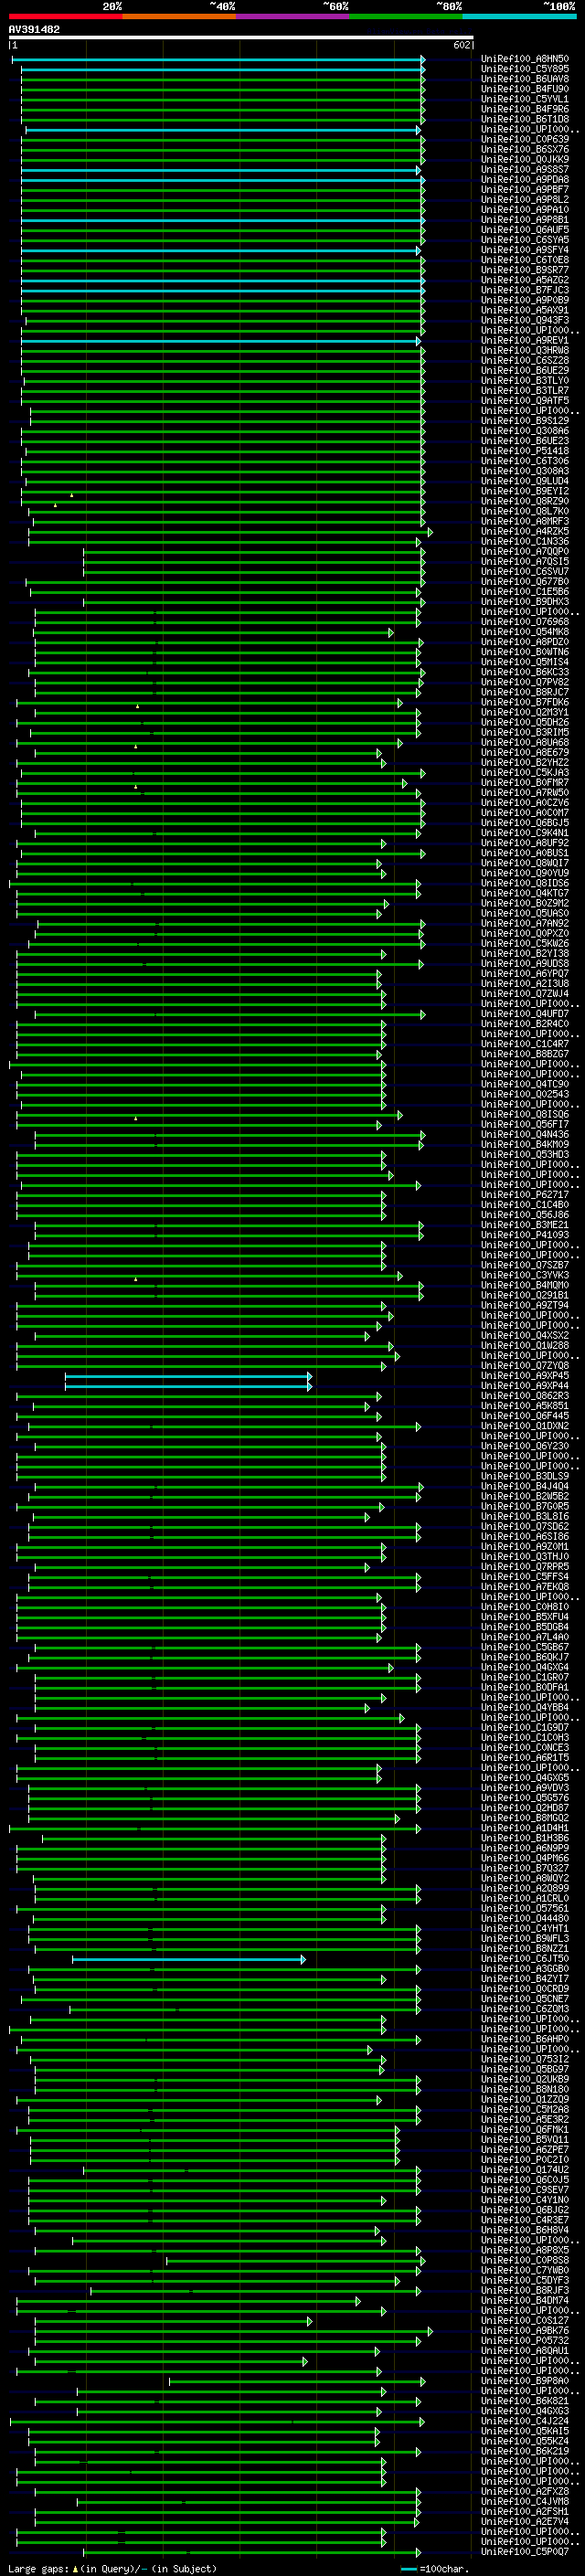Select the query name AV391482

click(34, 29)
